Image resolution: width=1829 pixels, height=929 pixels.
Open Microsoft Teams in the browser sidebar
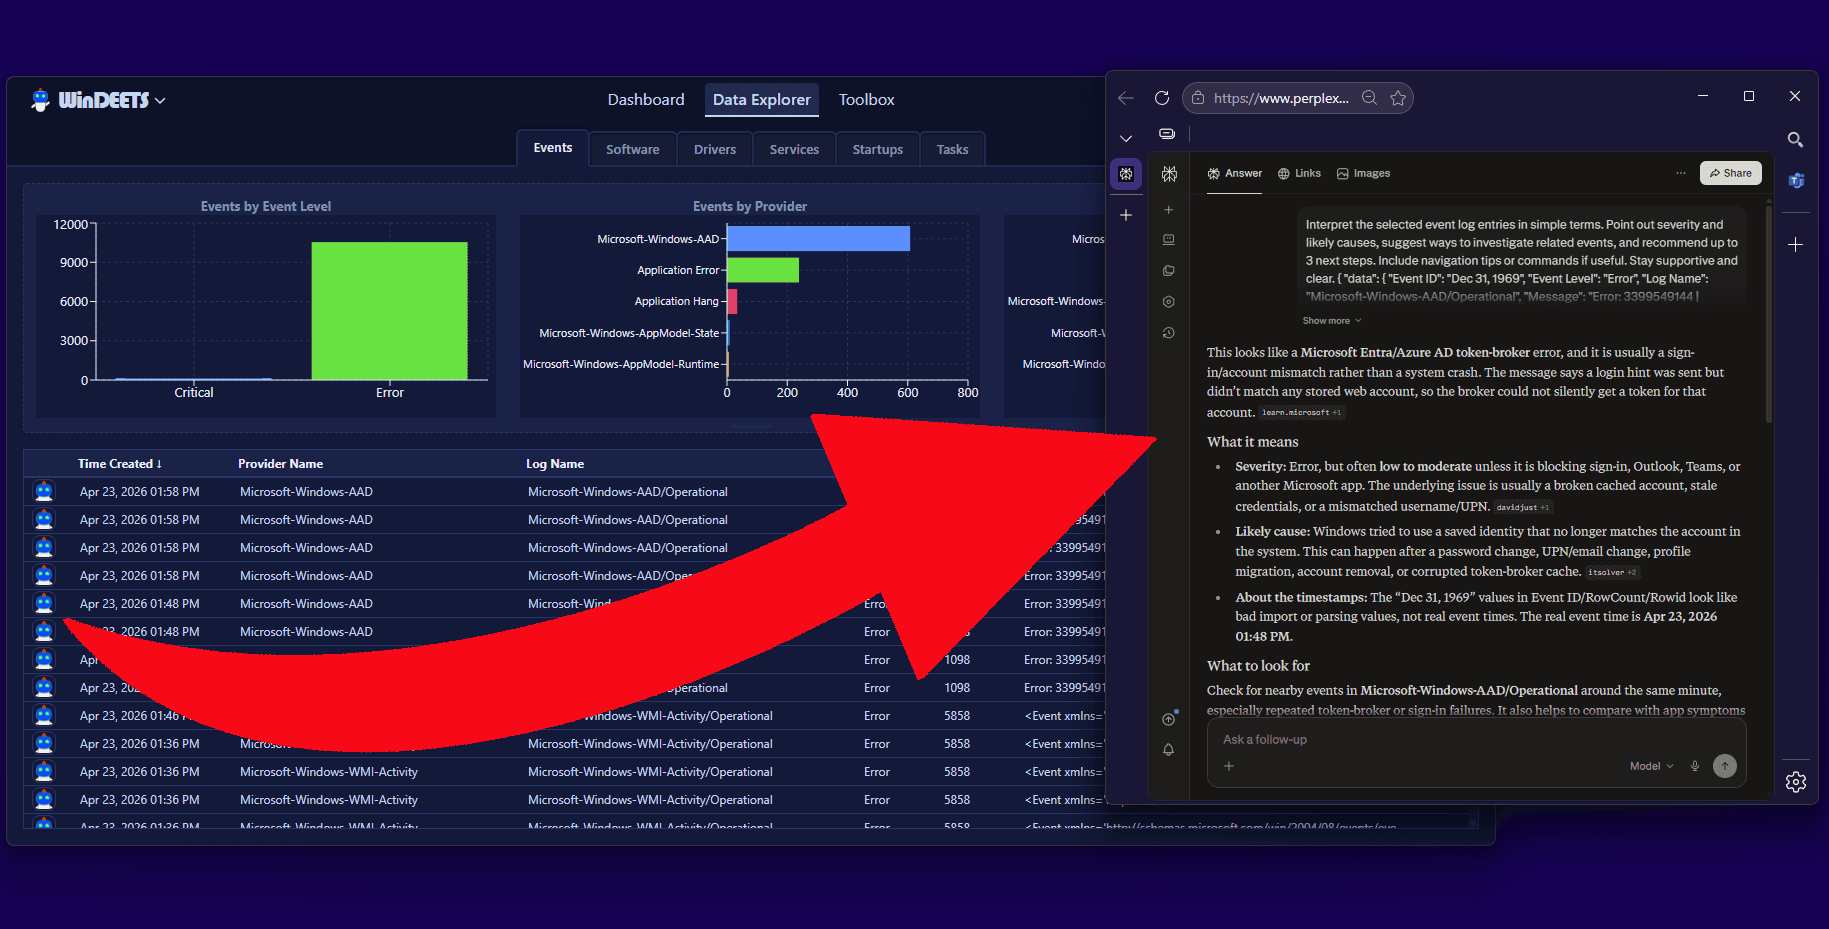point(1796,181)
